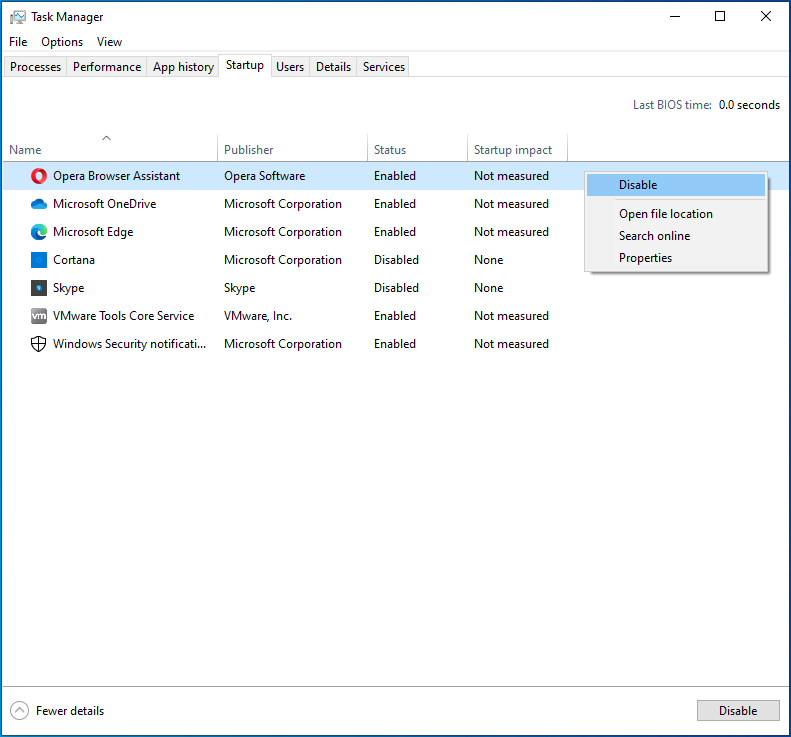Sort by Status column header

coord(390,150)
